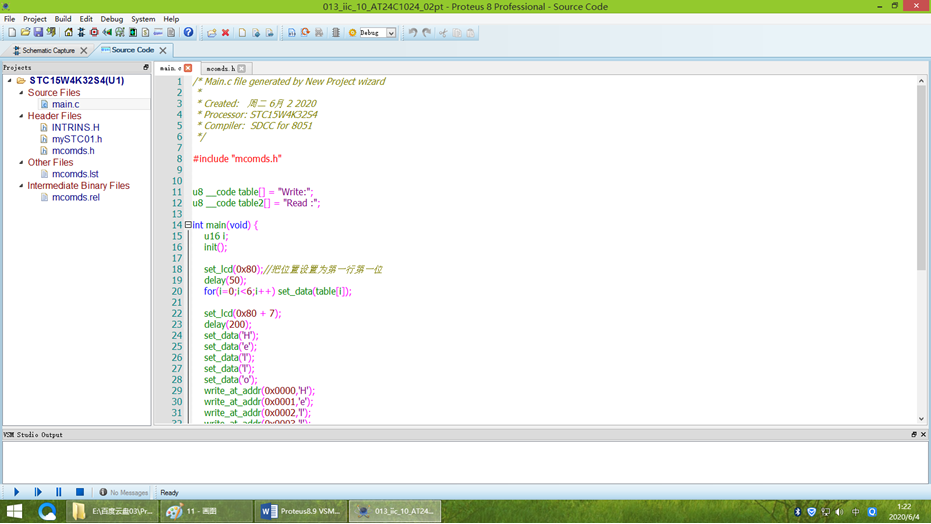Collapse the Source Files folder

(21, 93)
